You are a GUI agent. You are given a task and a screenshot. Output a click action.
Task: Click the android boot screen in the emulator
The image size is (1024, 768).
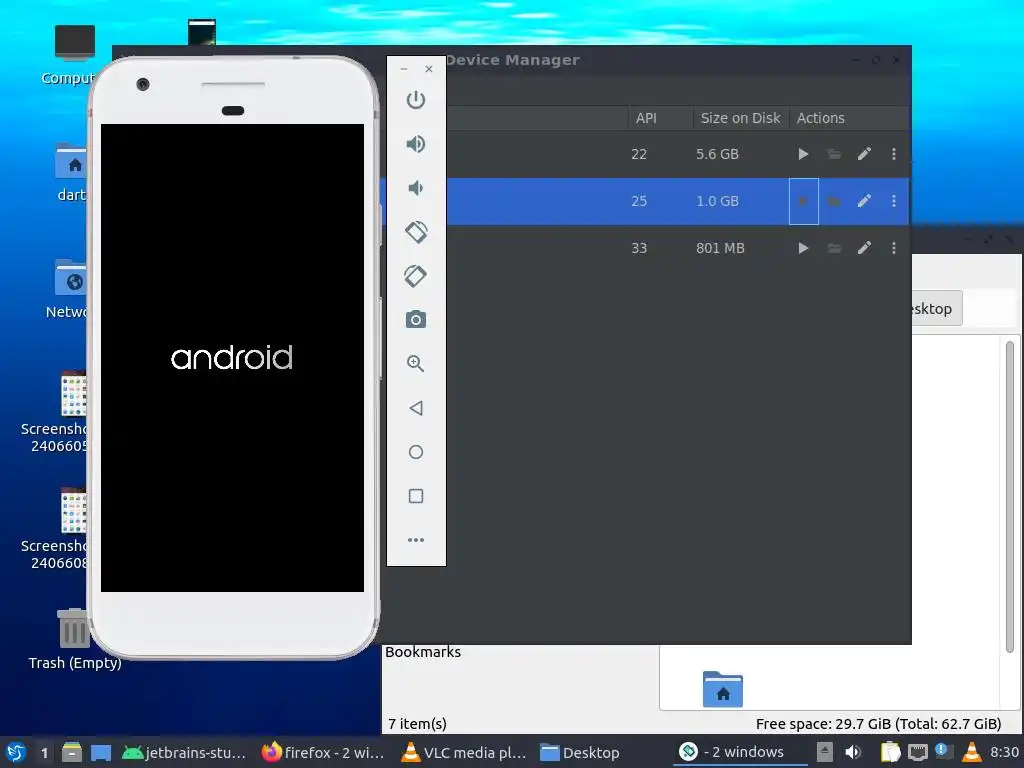coord(232,358)
